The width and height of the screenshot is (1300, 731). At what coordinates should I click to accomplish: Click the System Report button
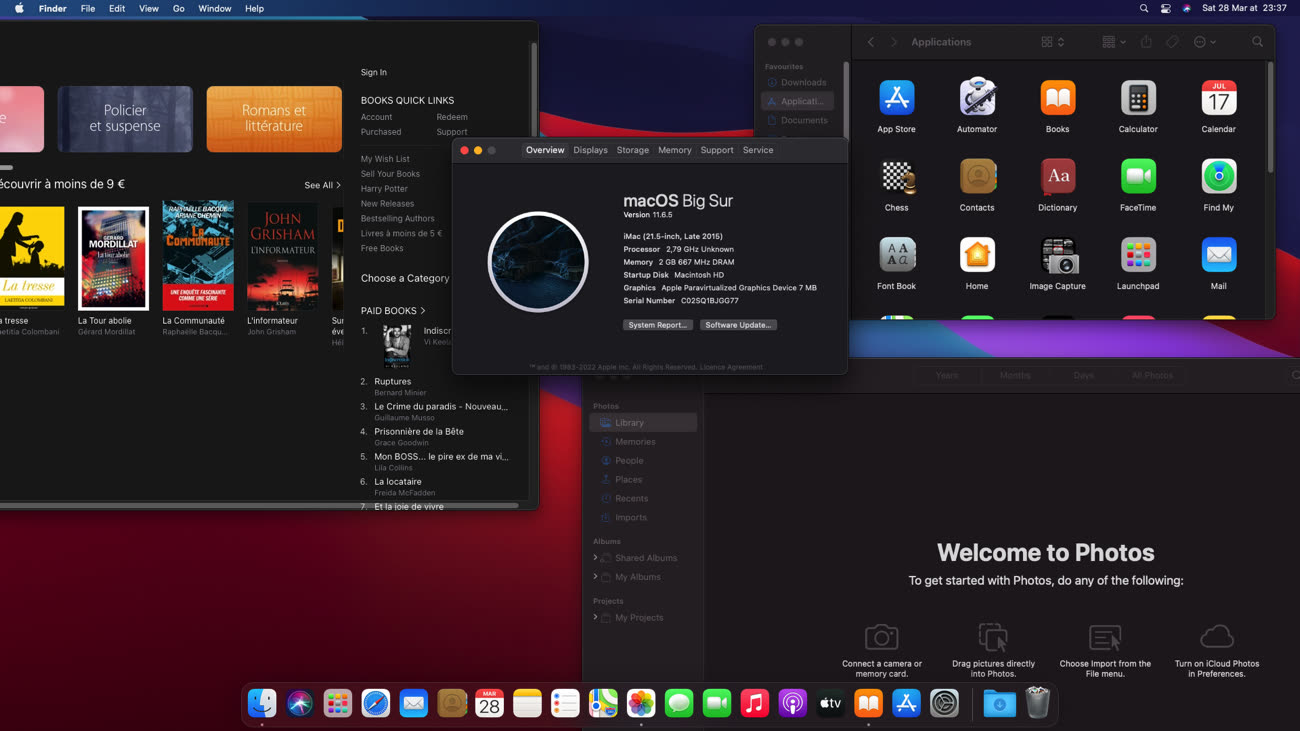657,325
